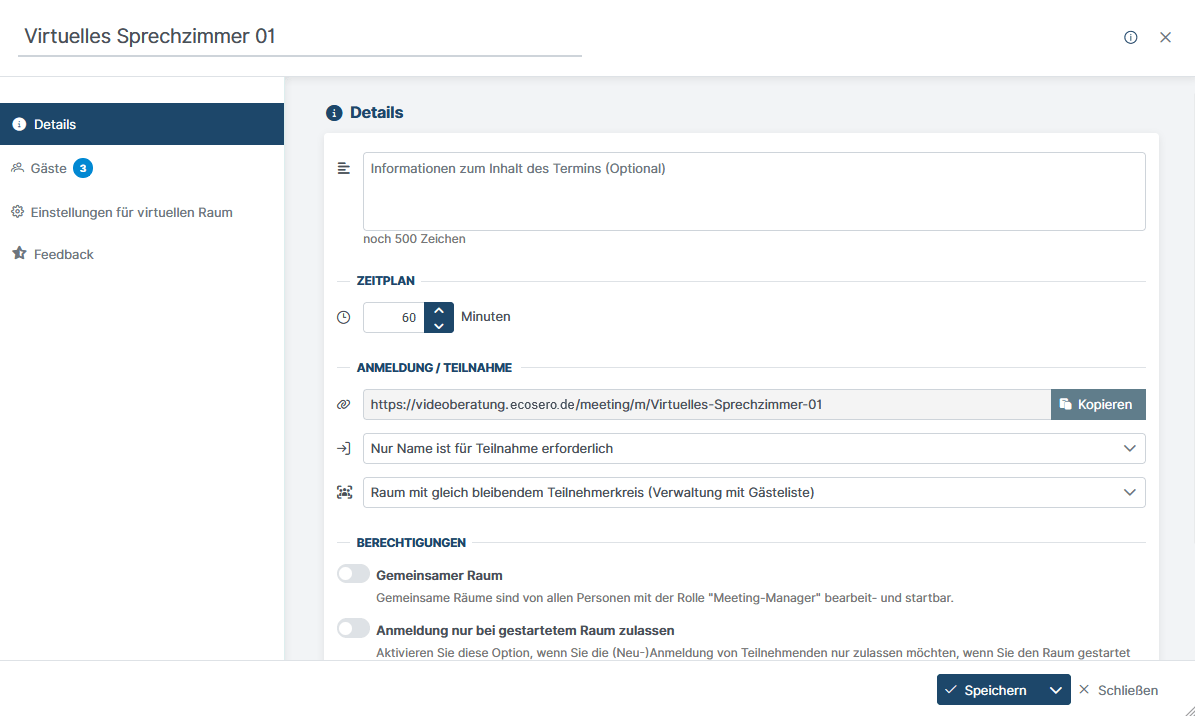Open the Teilnehmerkreis room type dropdown

(754, 492)
